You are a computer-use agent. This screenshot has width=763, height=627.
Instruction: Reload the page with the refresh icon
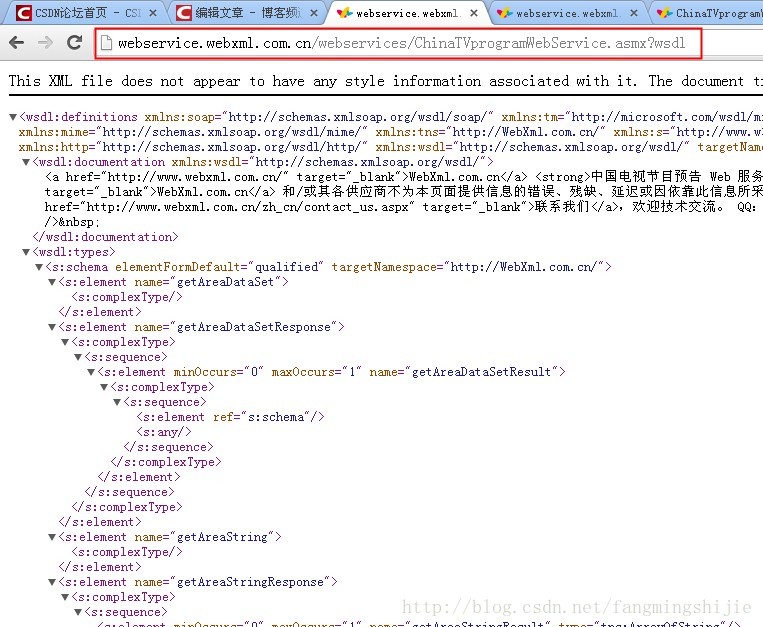click(74, 43)
